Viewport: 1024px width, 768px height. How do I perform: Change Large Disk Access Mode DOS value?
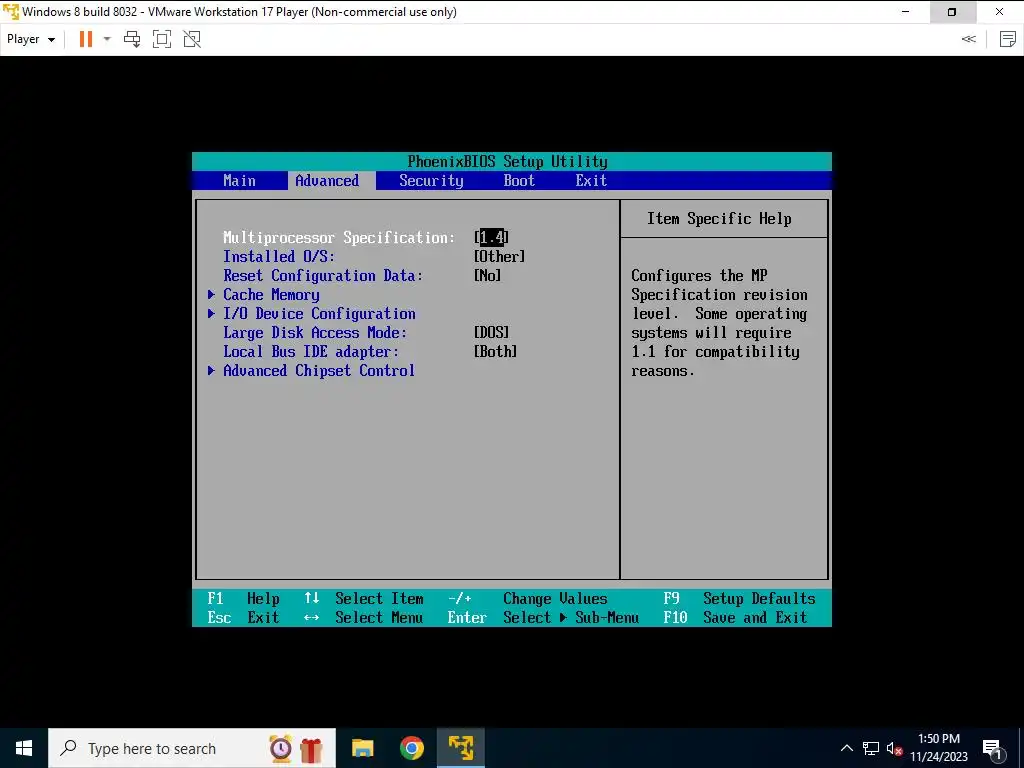492,332
